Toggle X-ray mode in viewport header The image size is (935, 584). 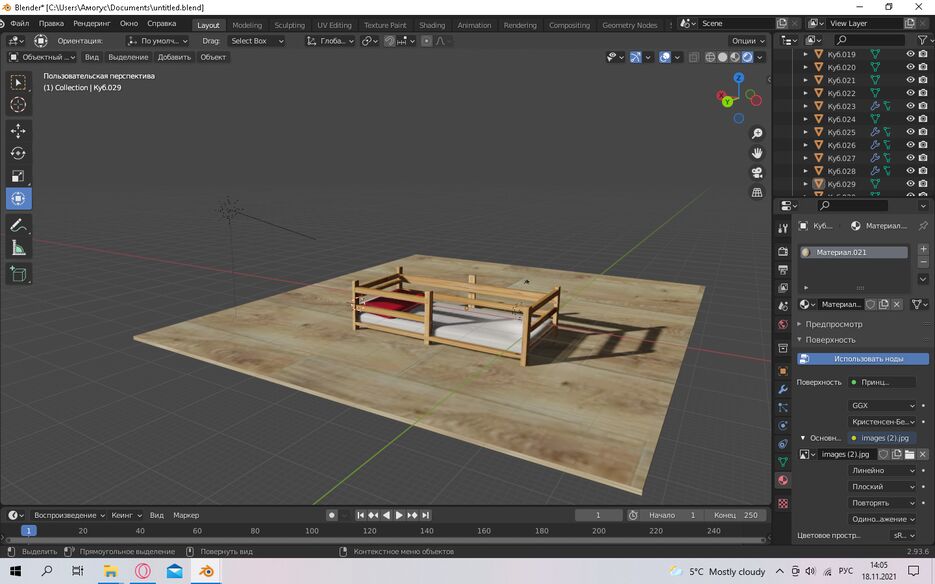[693, 57]
